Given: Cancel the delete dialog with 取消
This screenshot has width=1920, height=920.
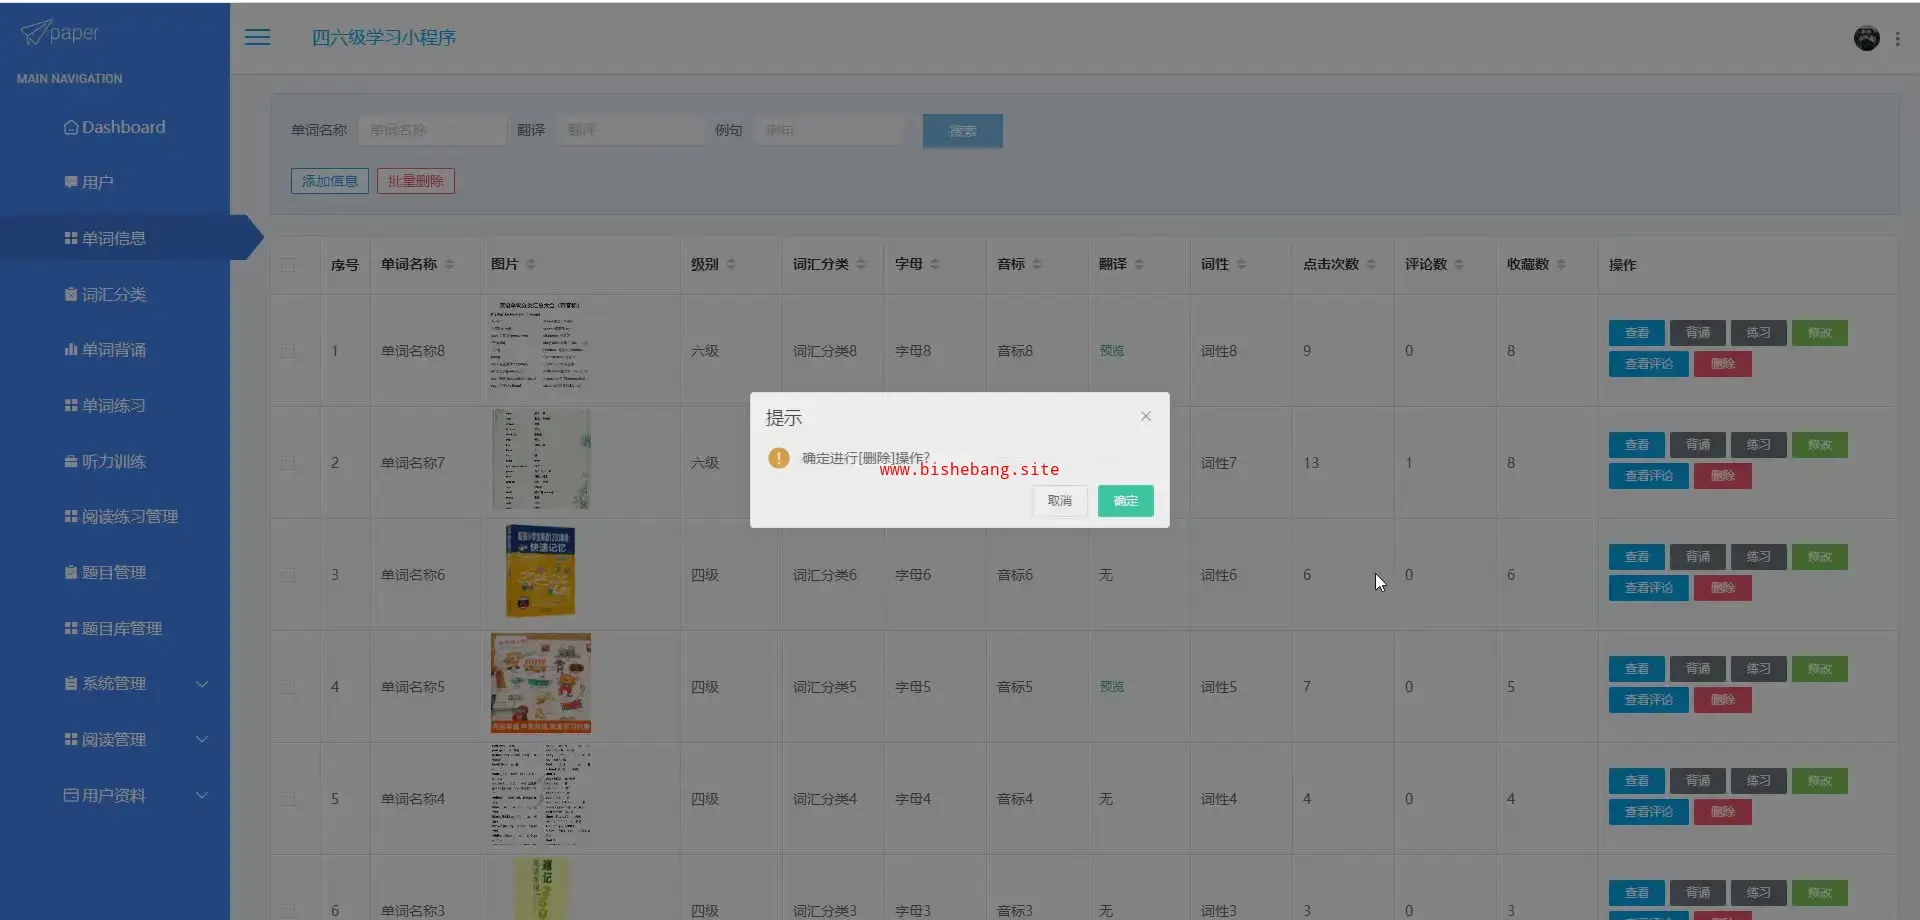Looking at the screenshot, I should [x=1060, y=500].
